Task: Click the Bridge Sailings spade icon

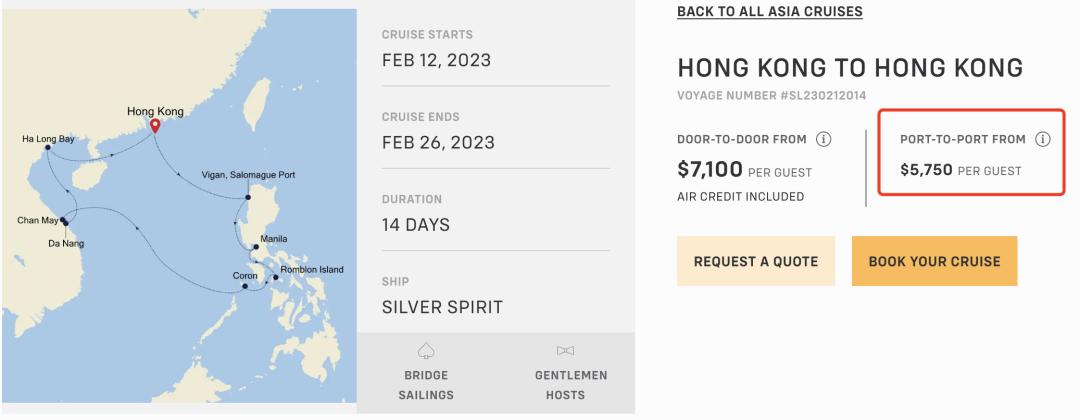Action: [x=426, y=351]
